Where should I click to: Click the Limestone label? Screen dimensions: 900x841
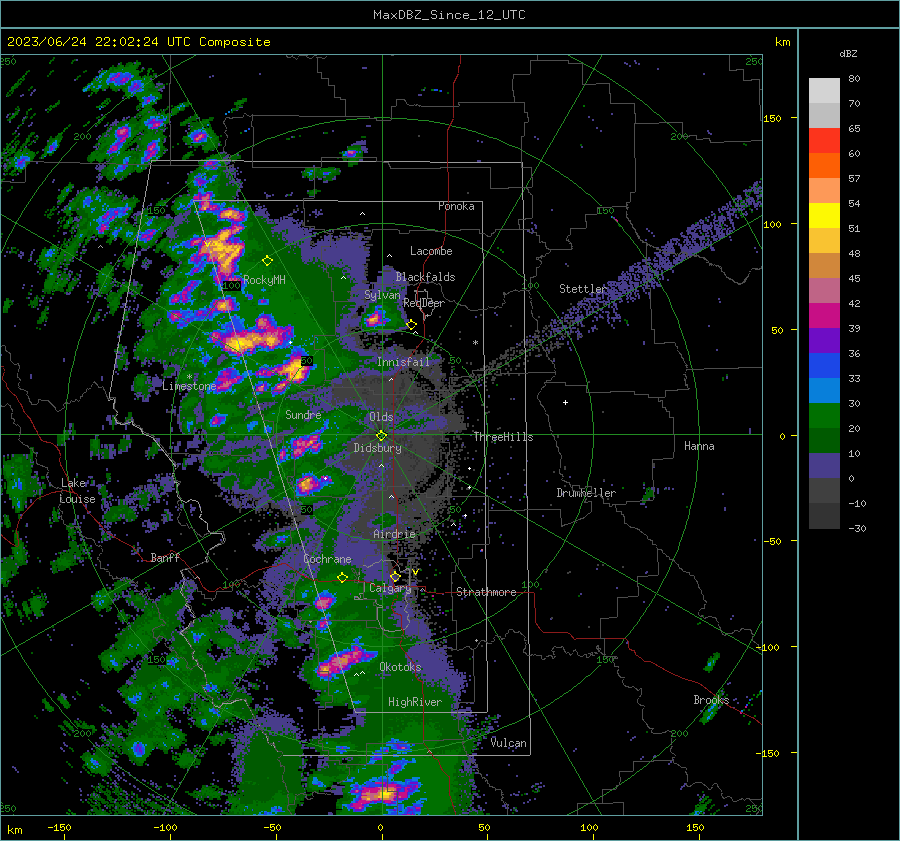(x=189, y=386)
